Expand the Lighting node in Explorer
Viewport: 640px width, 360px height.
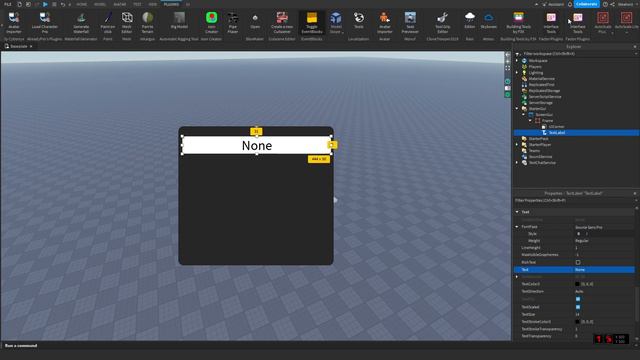[x=517, y=73]
